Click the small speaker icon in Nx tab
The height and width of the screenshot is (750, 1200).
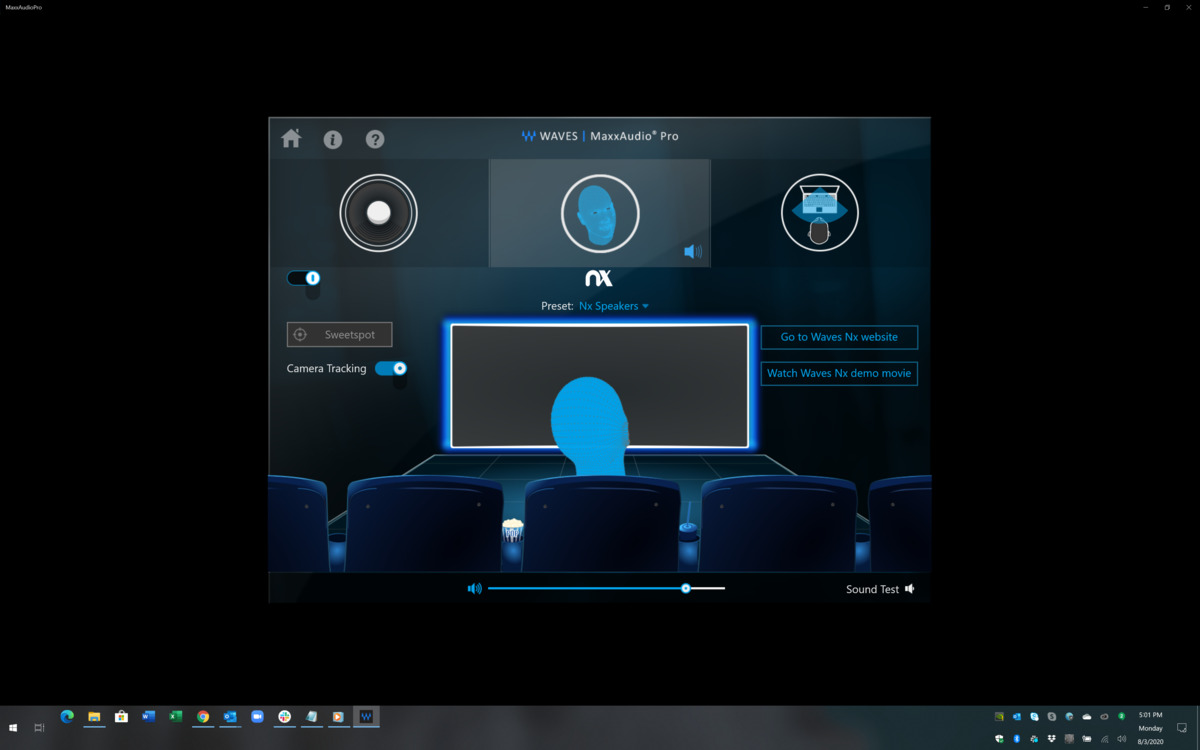(693, 252)
